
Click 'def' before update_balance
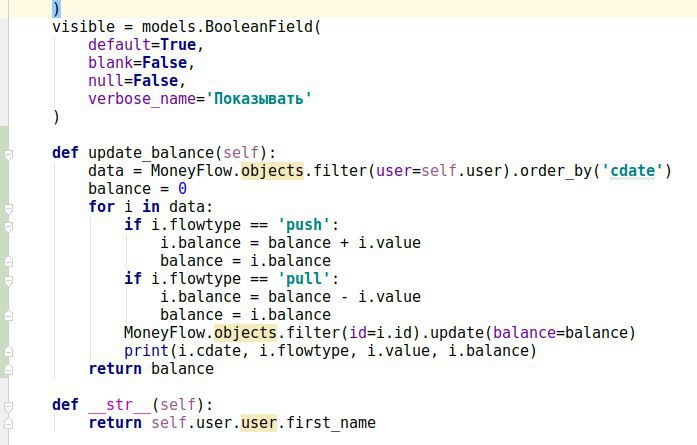pyautogui.click(x=65, y=152)
